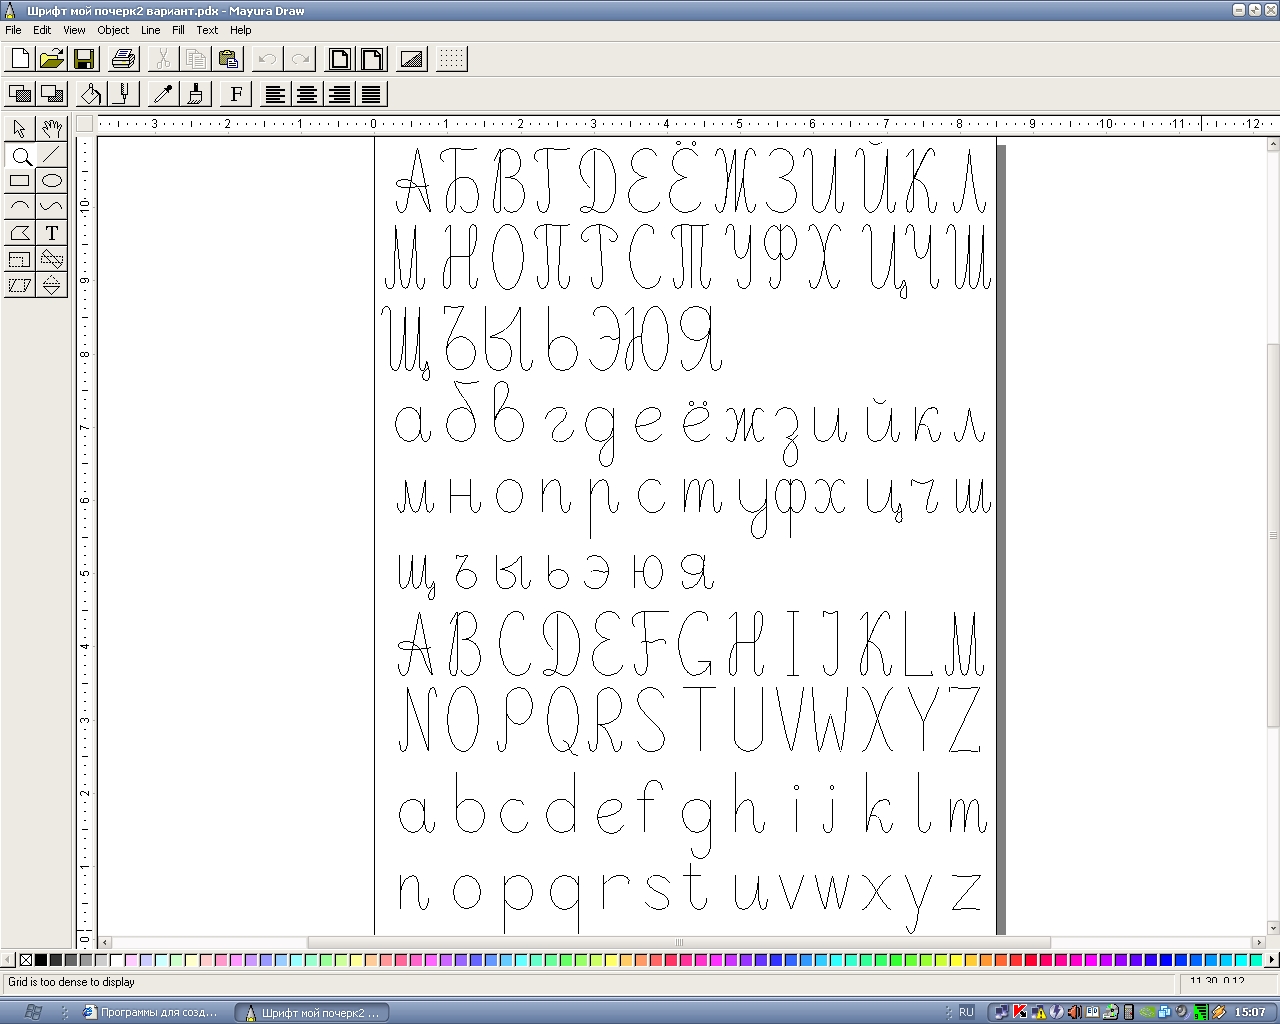Open the font dialog with the F icon
1280x1024 pixels.
pyautogui.click(x=236, y=94)
